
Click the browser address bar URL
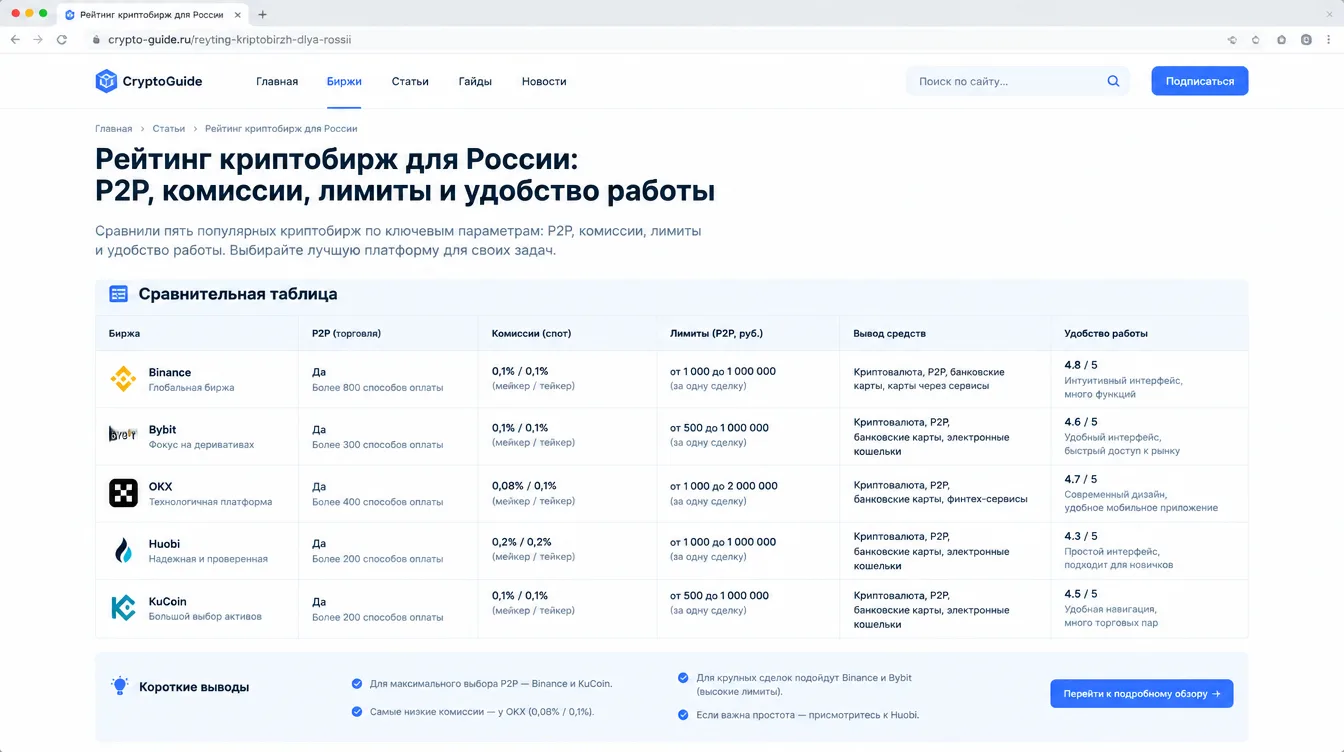229,40
